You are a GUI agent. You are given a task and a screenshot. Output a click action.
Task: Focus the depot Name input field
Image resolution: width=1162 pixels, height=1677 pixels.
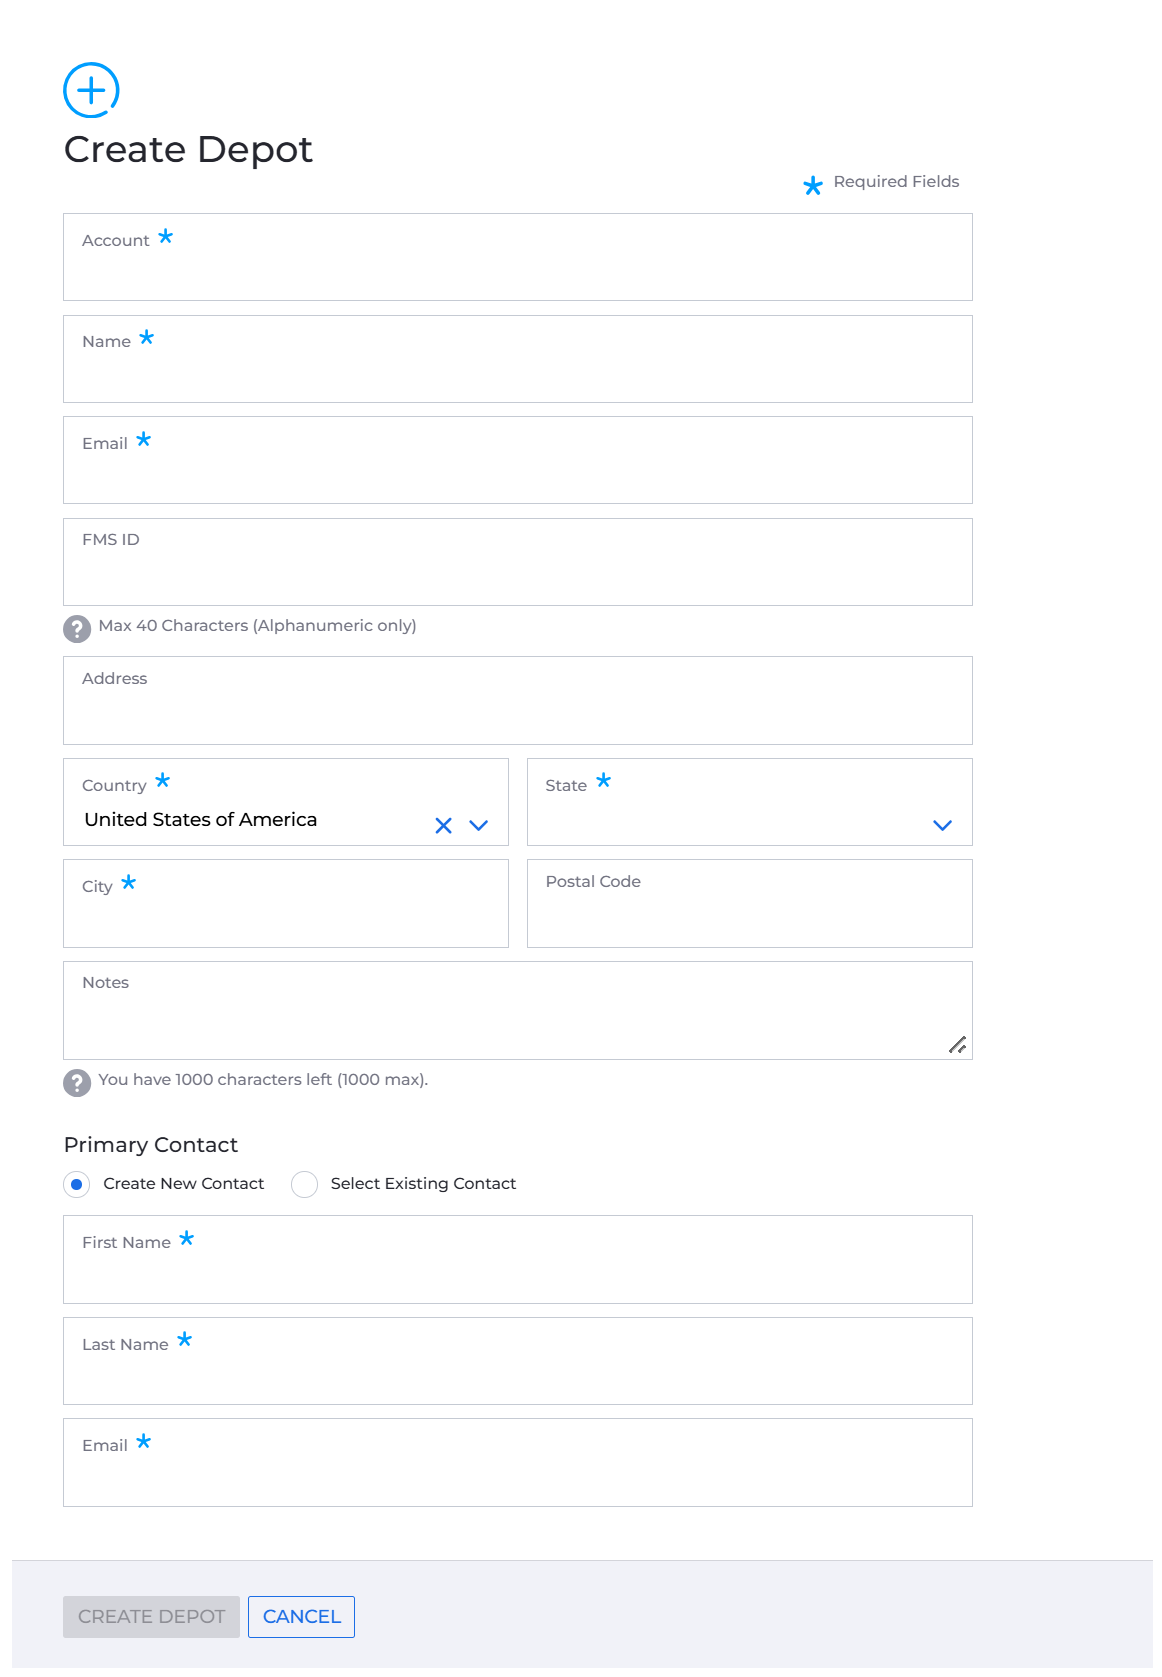coord(518,359)
